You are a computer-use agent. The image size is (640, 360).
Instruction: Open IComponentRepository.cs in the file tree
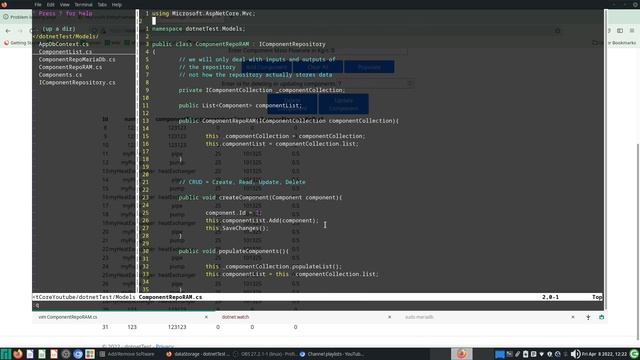click(x=77, y=82)
